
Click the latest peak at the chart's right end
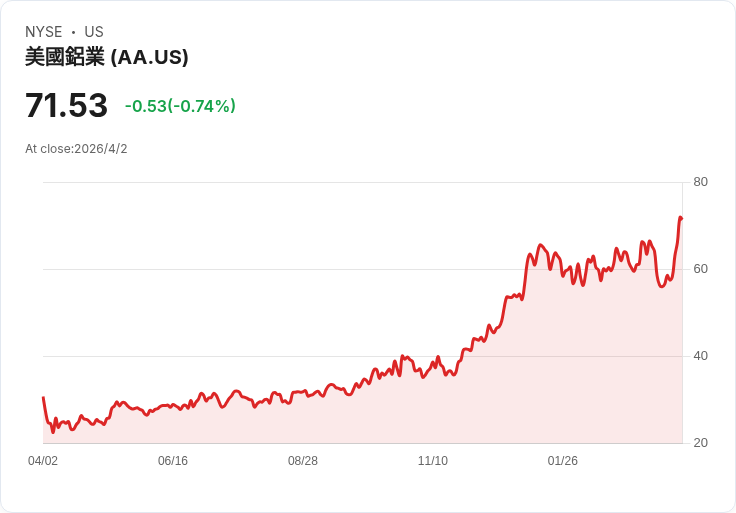[x=680, y=217]
